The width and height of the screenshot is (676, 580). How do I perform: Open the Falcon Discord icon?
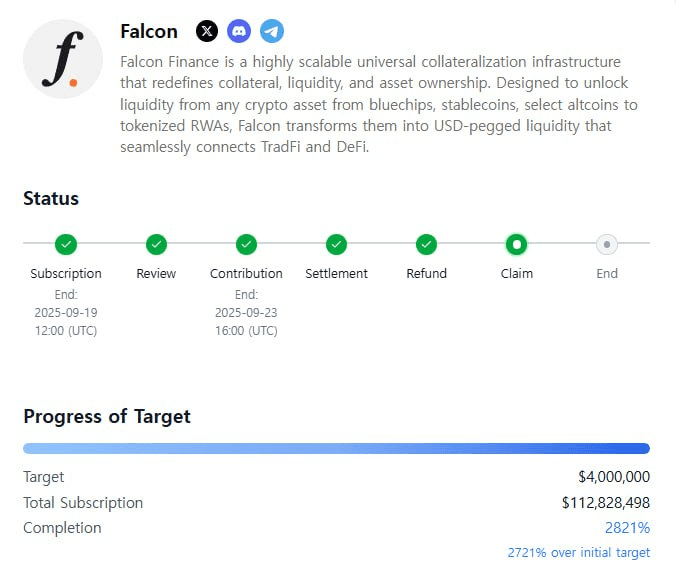(239, 31)
